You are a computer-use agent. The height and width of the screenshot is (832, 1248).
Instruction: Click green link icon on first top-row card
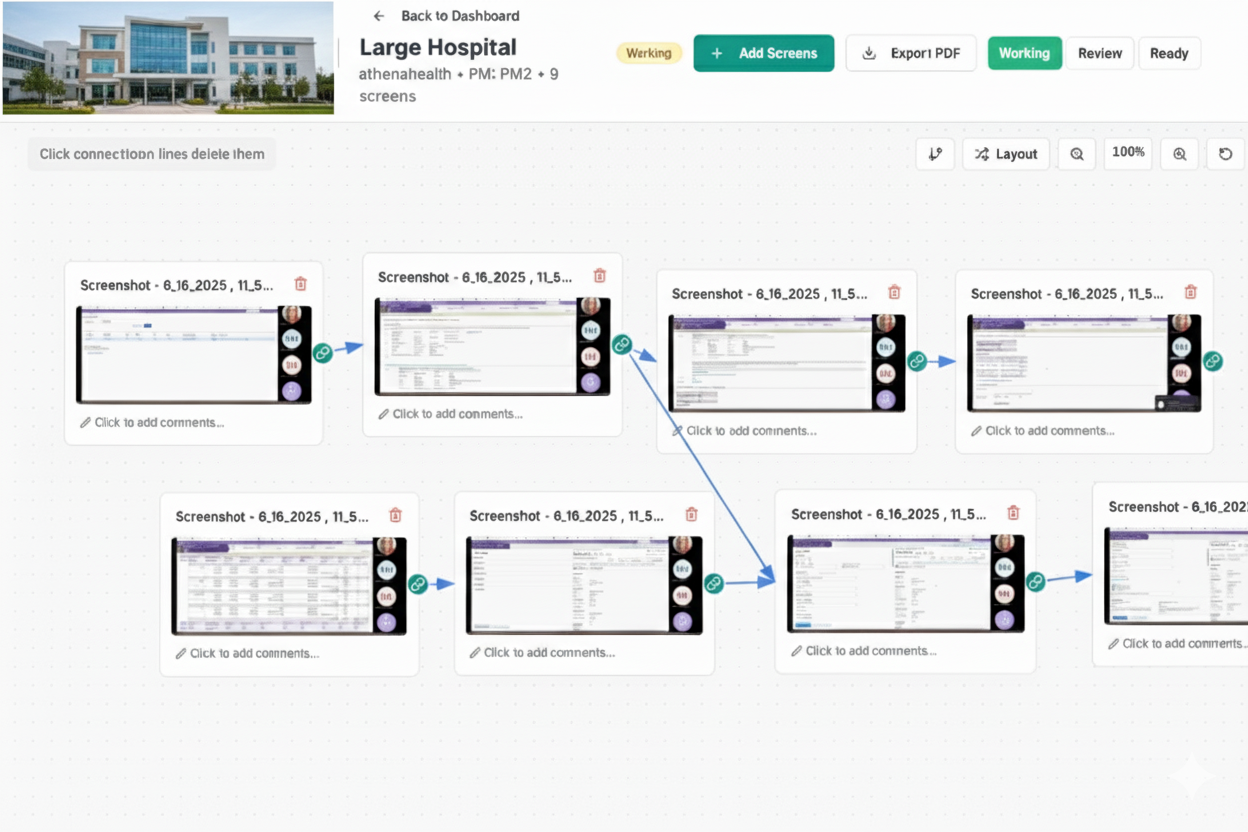322,353
